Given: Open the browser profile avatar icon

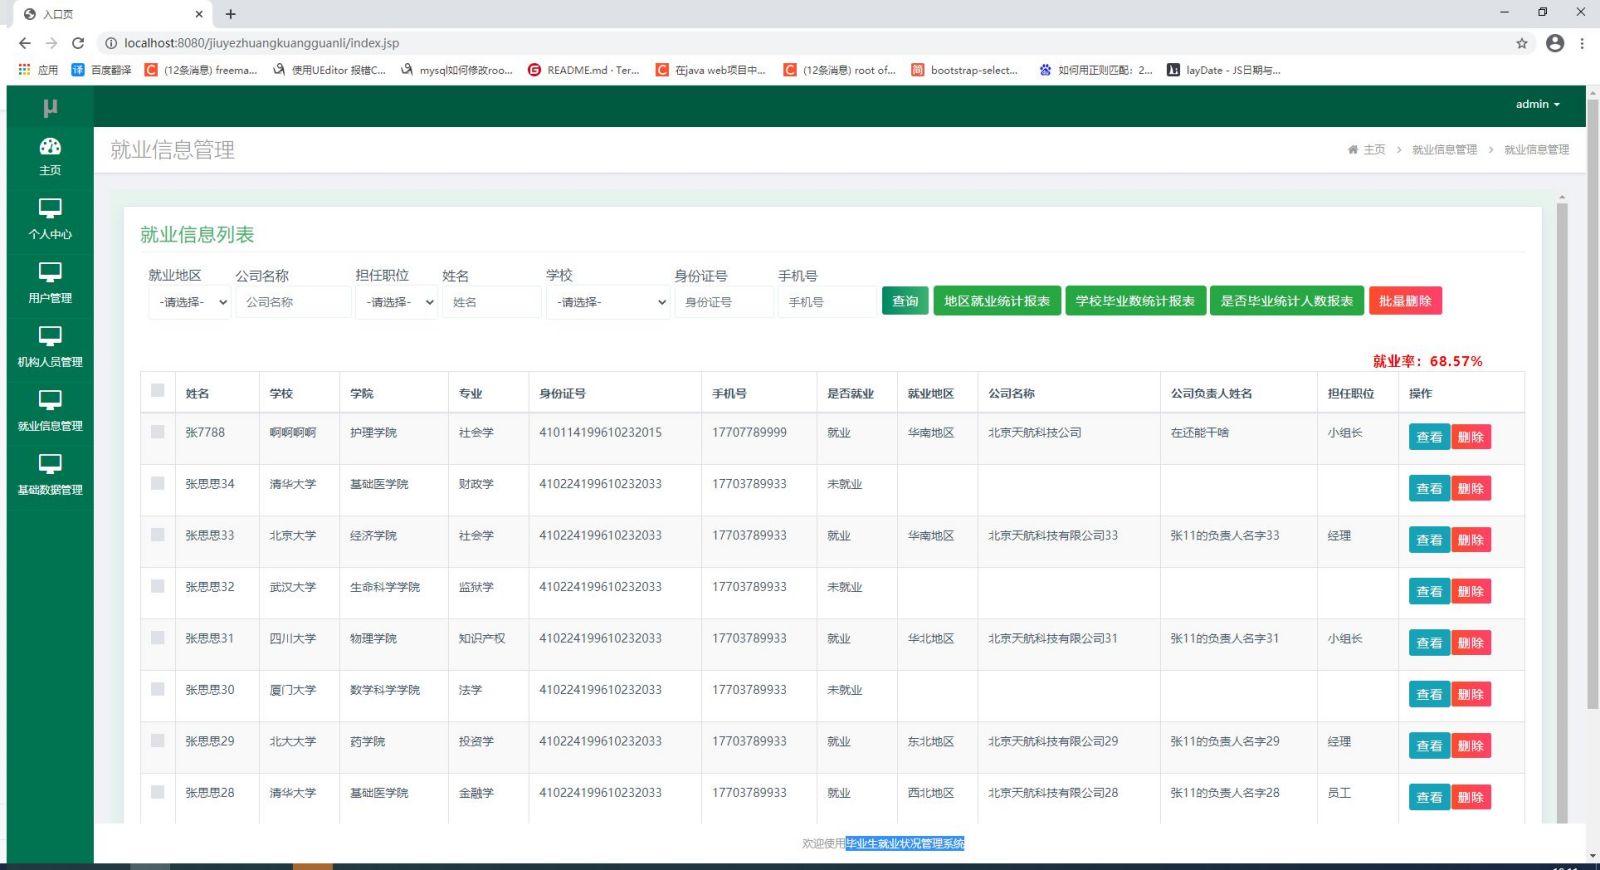Looking at the screenshot, I should 1555,43.
